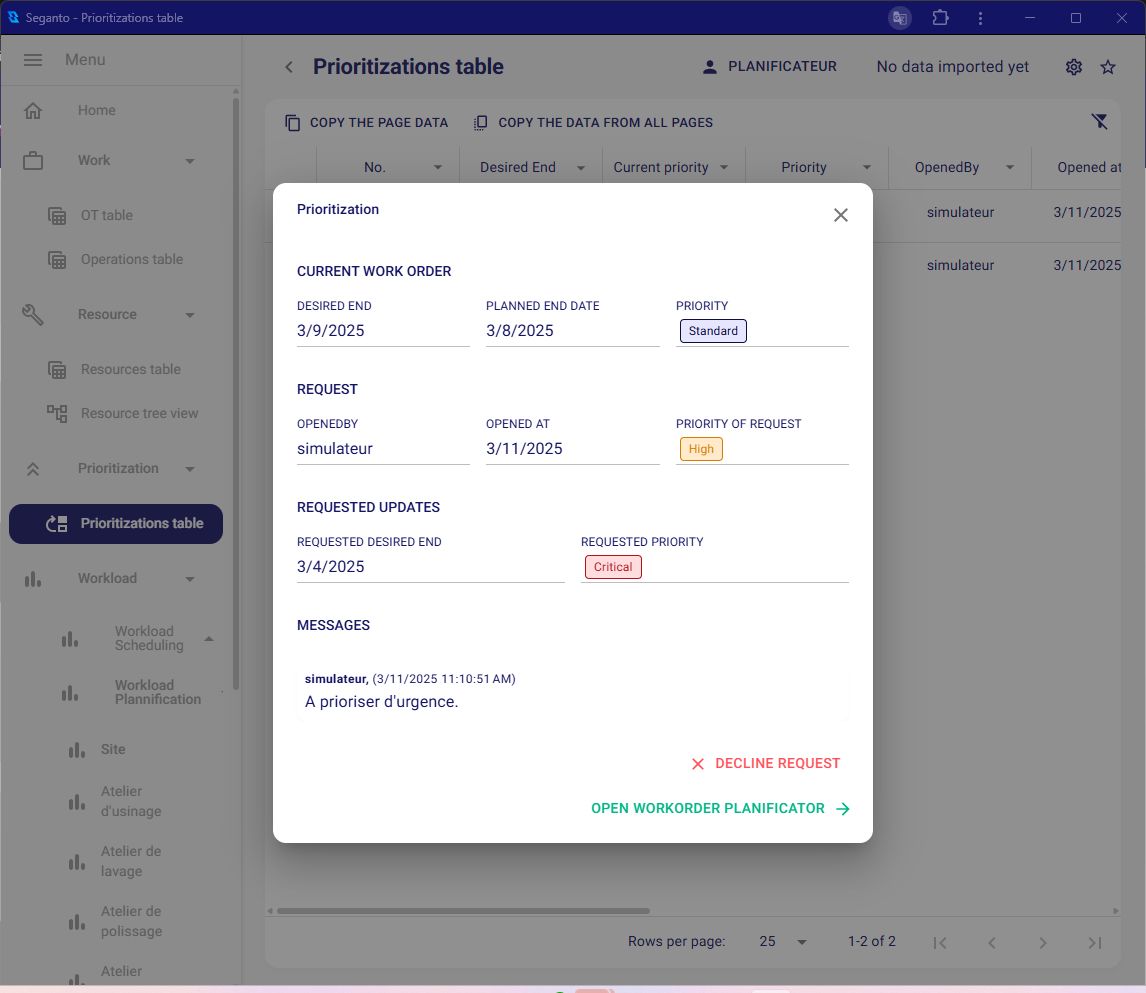Click the horizontal scrollbar below the table
Image resolution: width=1146 pixels, height=993 pixels.
click(463, 911)
